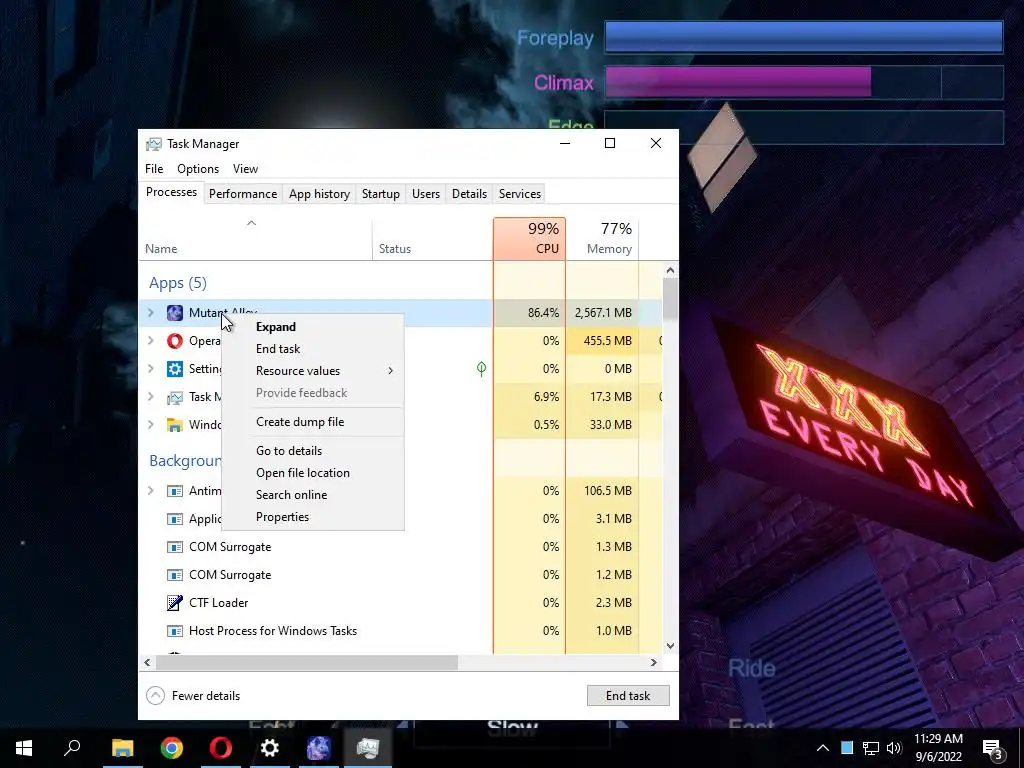Launch Google Chrome from the taskbar
Image resolution: width=1024 pixels, height=768 pixels.
(172, 748)
